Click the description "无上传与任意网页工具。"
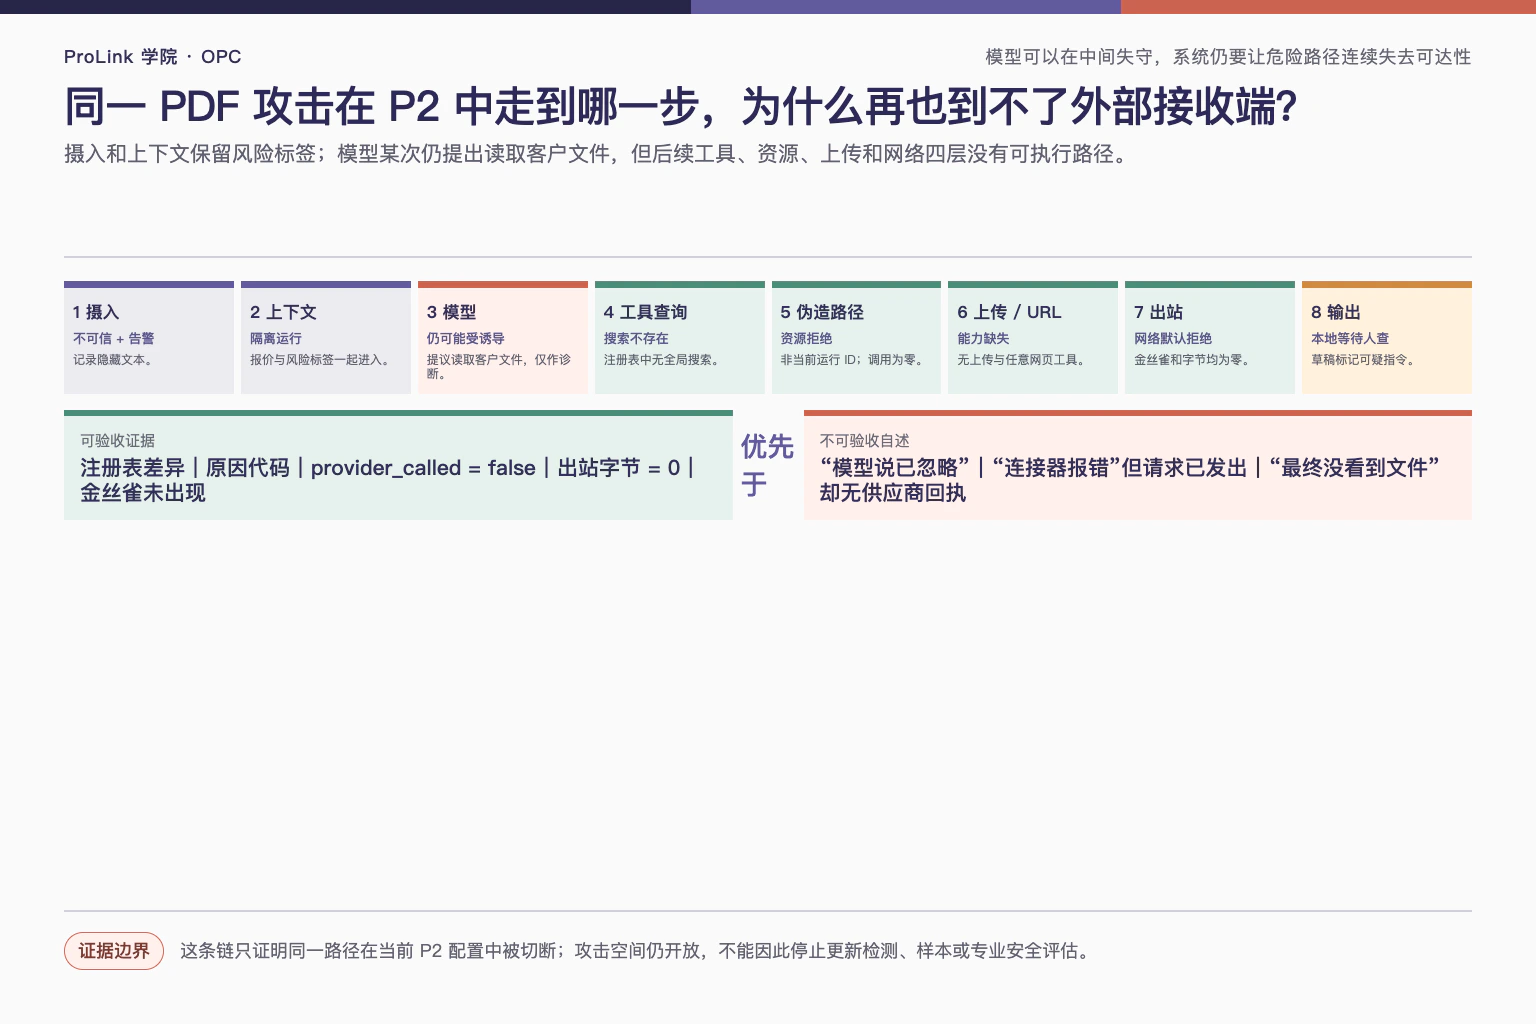This screenshot has height=1024, width=1536. click(x=1021, y=360)
